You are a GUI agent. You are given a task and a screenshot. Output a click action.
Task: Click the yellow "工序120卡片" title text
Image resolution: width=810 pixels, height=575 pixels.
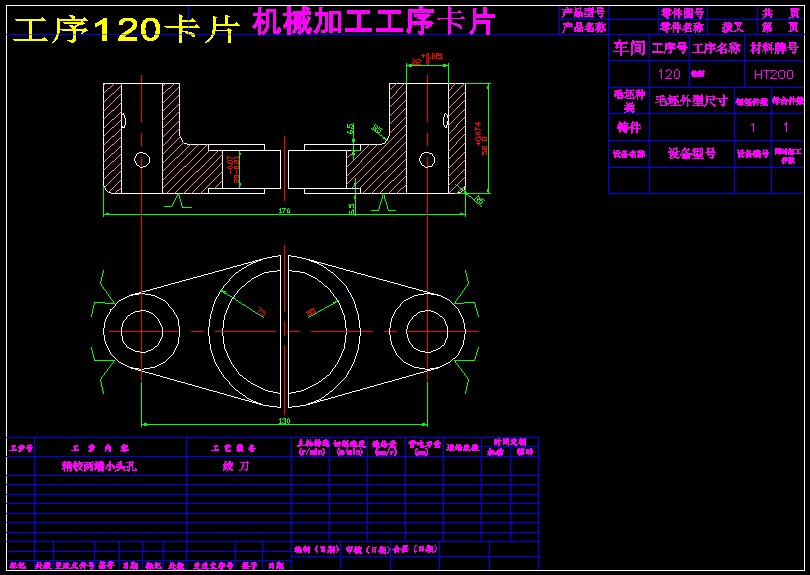click(126, 29)
